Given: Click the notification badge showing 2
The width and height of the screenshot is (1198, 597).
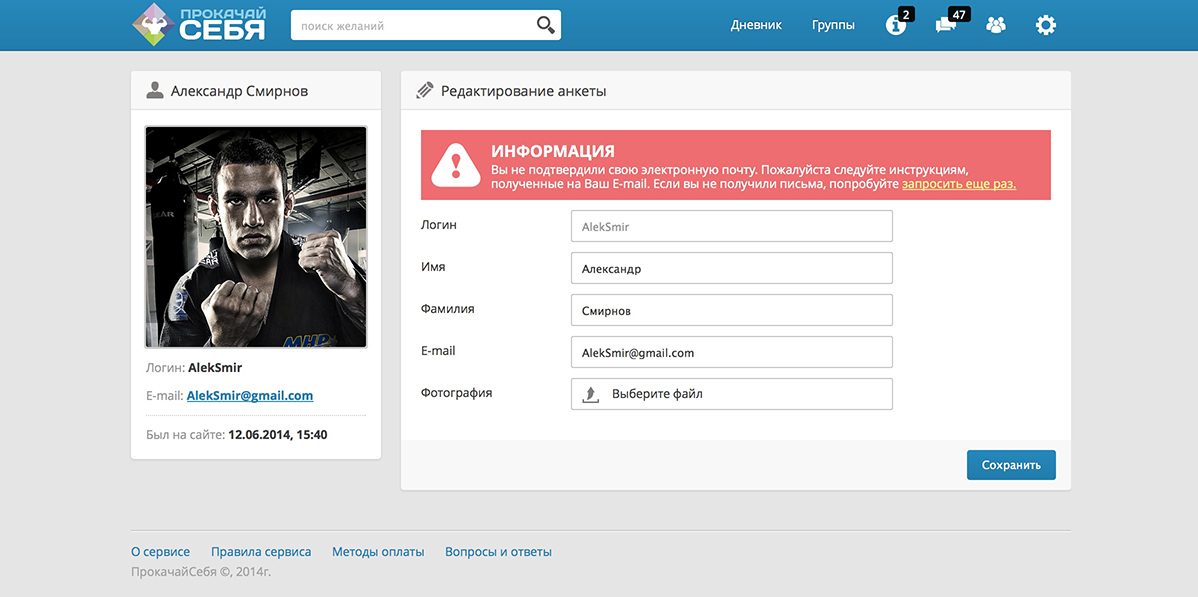Looking at the screenshot, I should click(905, 14).
